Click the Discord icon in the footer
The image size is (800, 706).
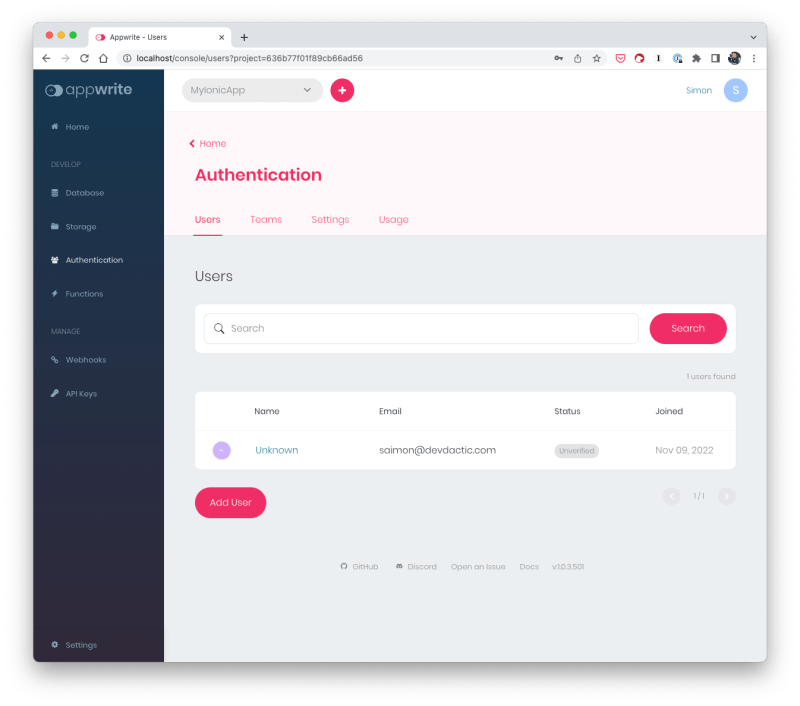pos(399,566)
